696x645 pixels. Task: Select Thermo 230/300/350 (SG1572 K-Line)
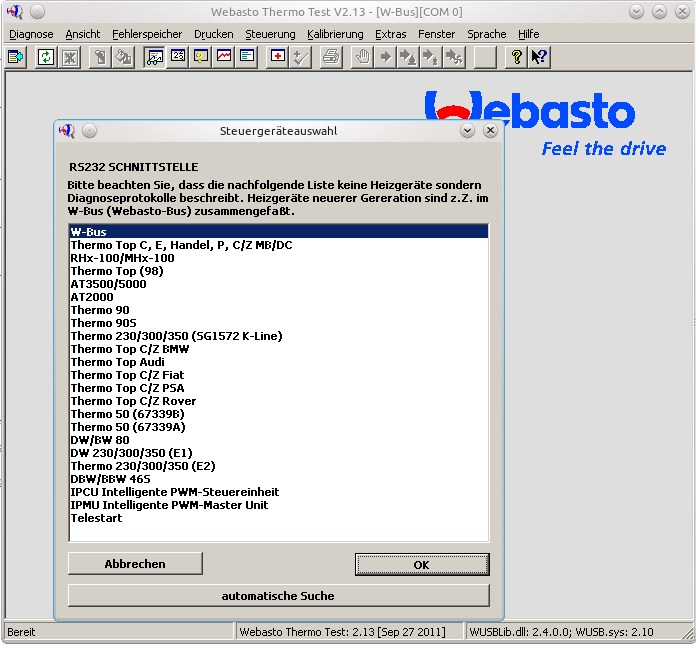(279, 336)
